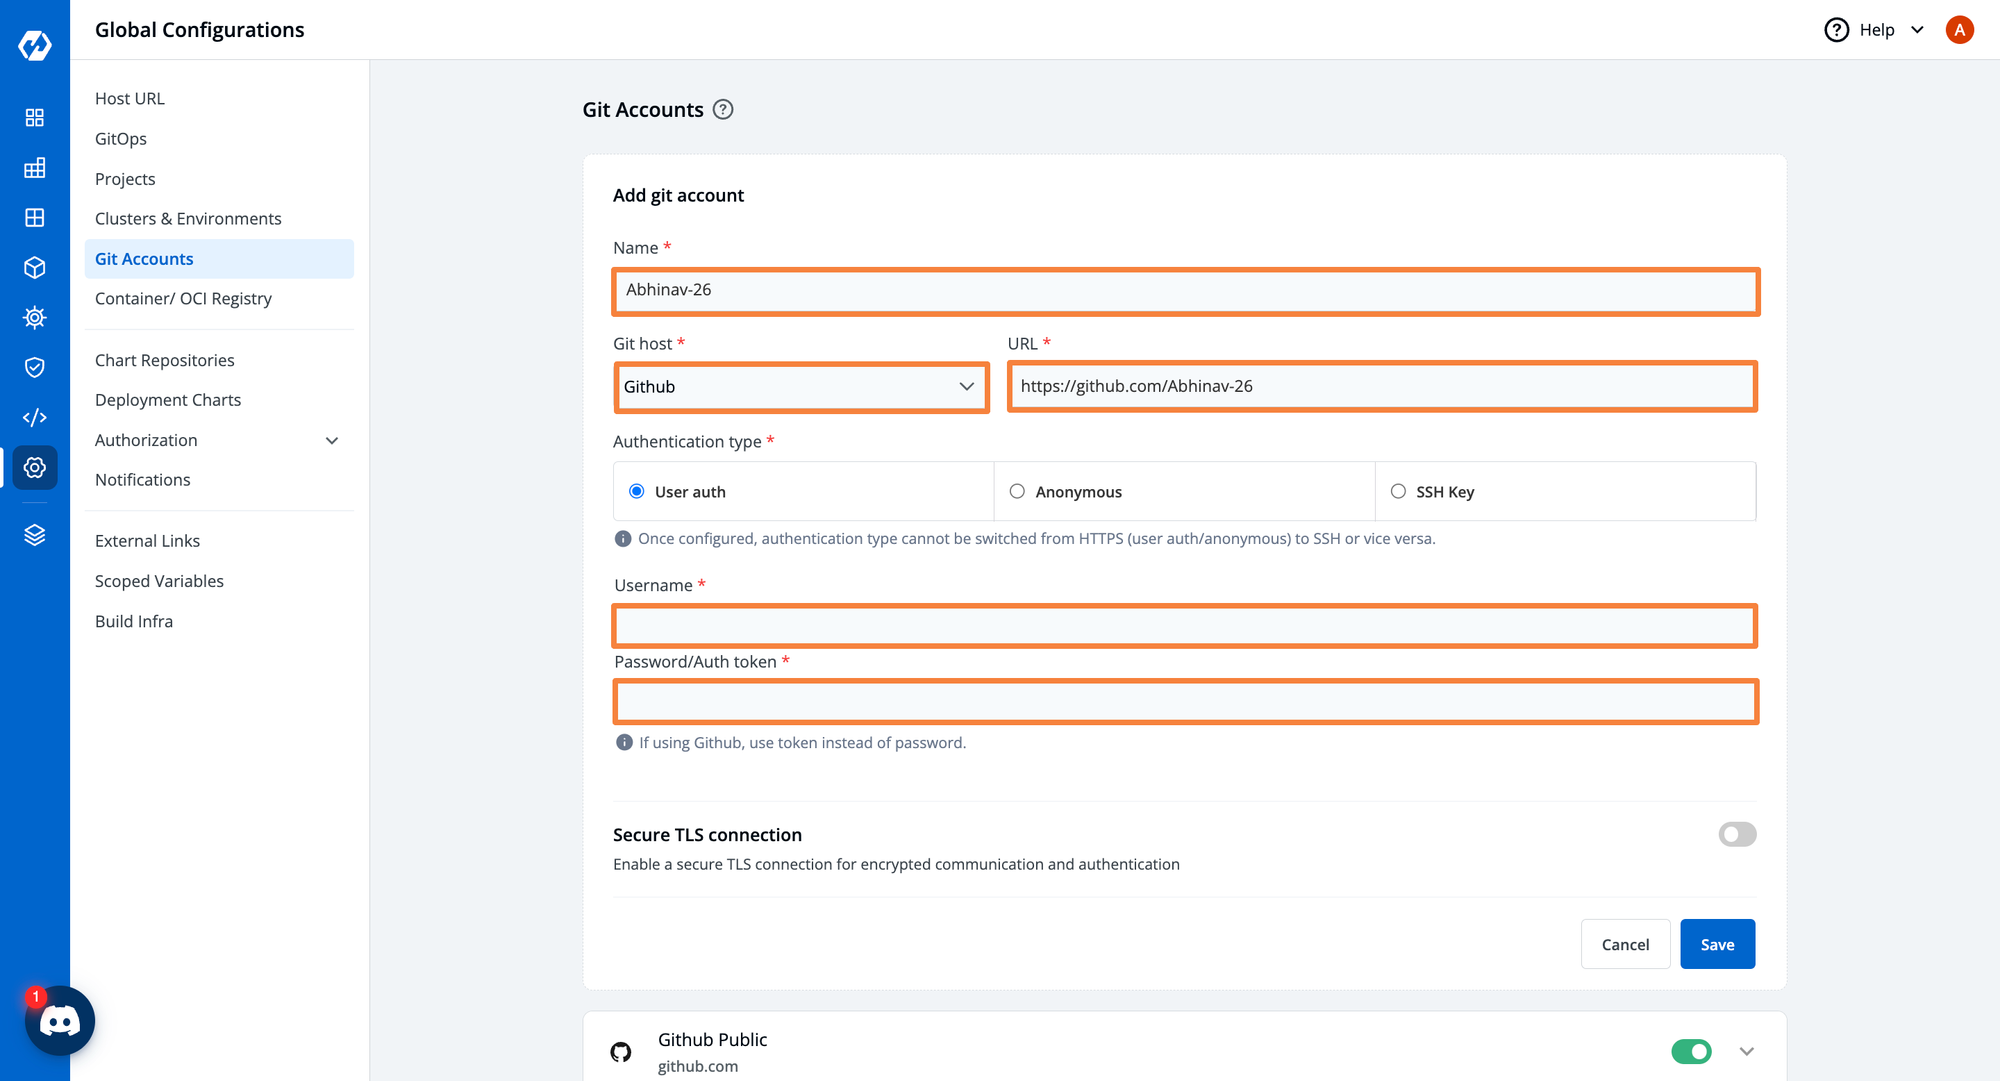Click the Cancel button
The image size is (2000, 1081).
coord(1626,944)
